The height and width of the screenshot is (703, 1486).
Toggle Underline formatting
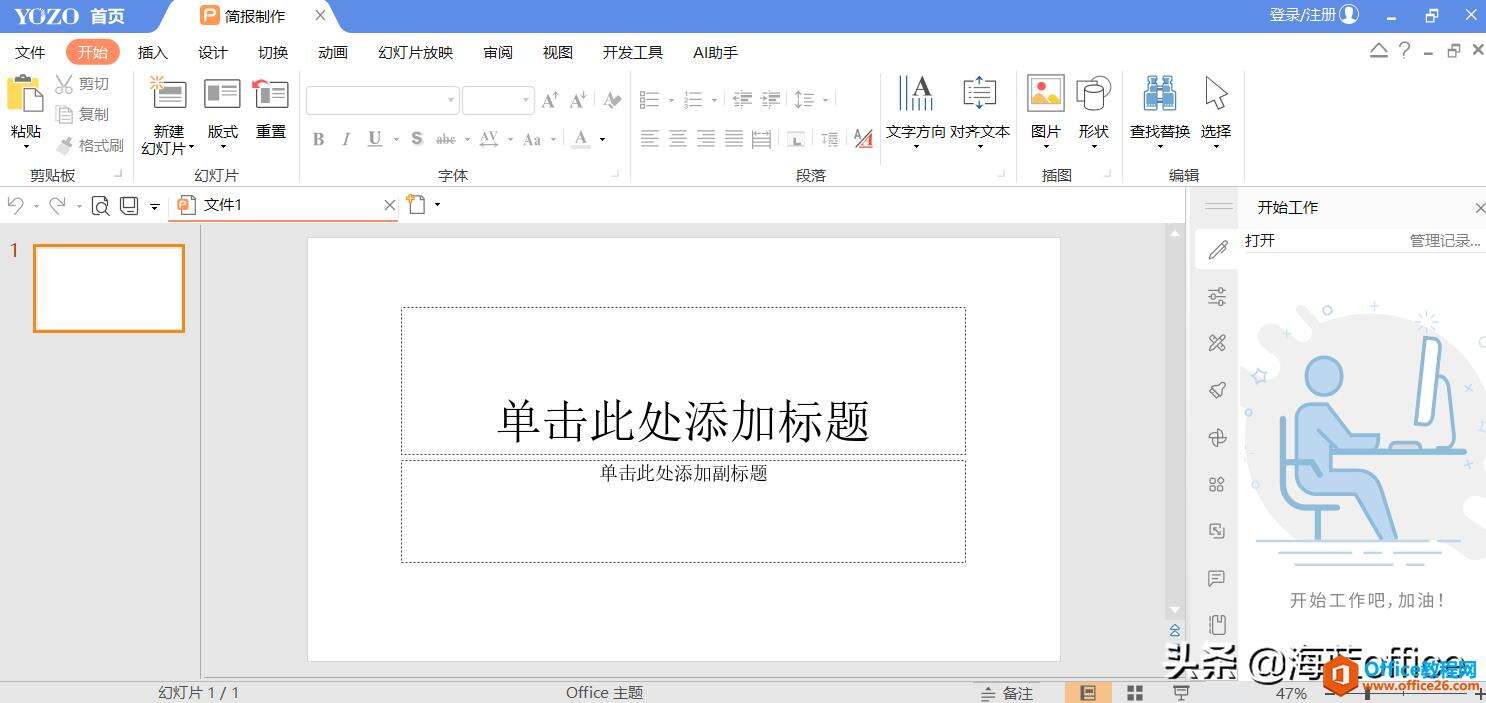pos(375,139)
